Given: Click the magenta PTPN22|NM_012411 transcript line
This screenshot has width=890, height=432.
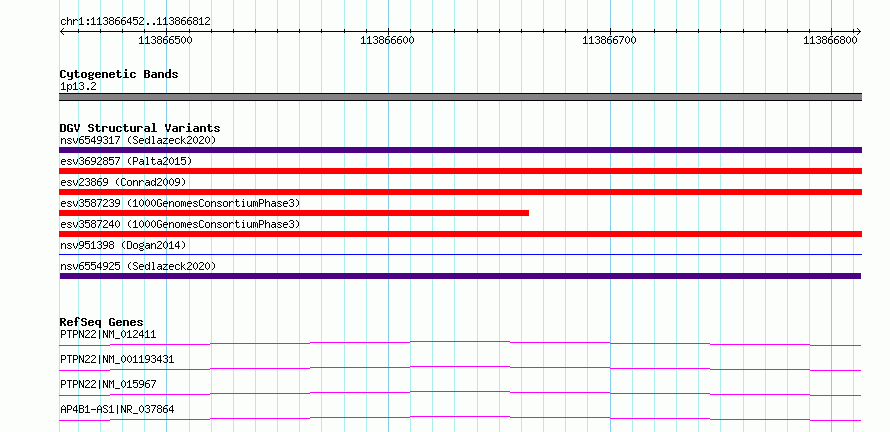Looking at the screenshot, I should [x=460, y=343].
